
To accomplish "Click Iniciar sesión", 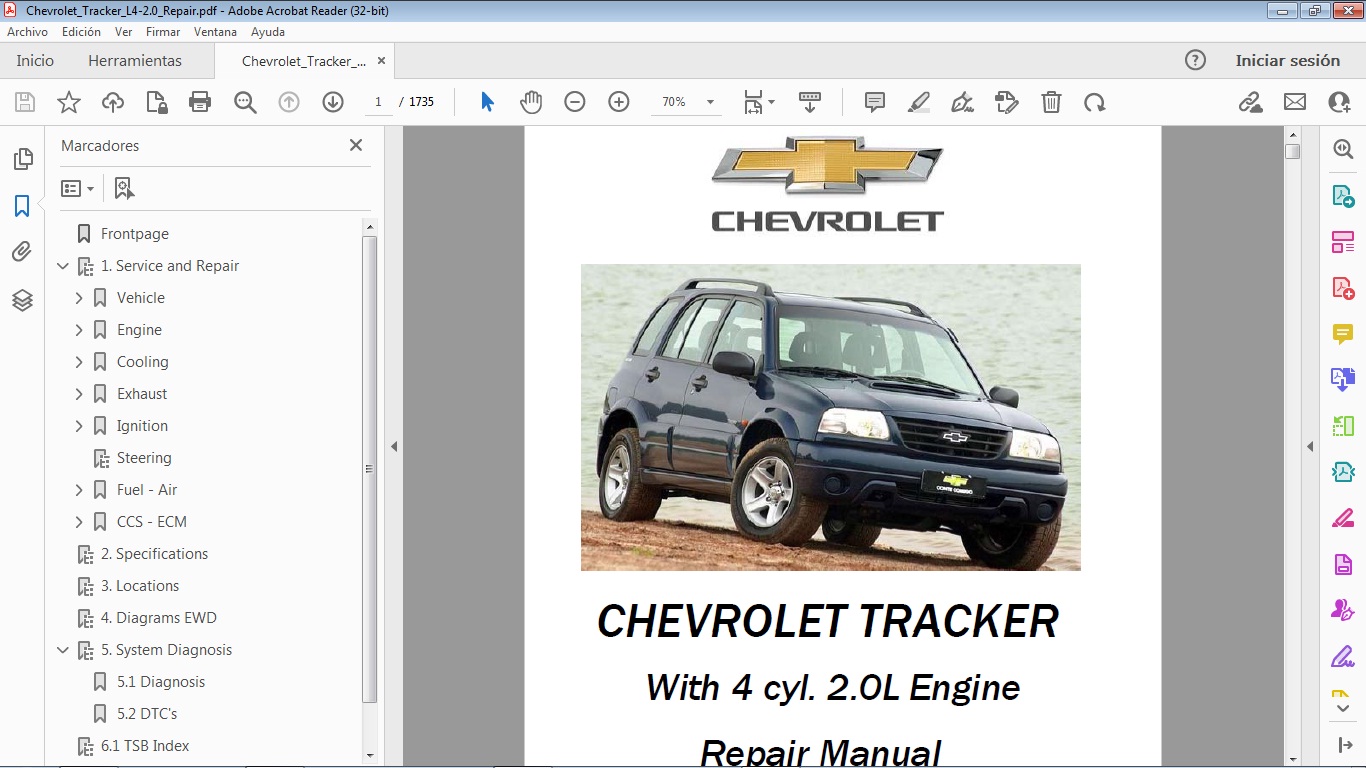I will coord(1287,61).
